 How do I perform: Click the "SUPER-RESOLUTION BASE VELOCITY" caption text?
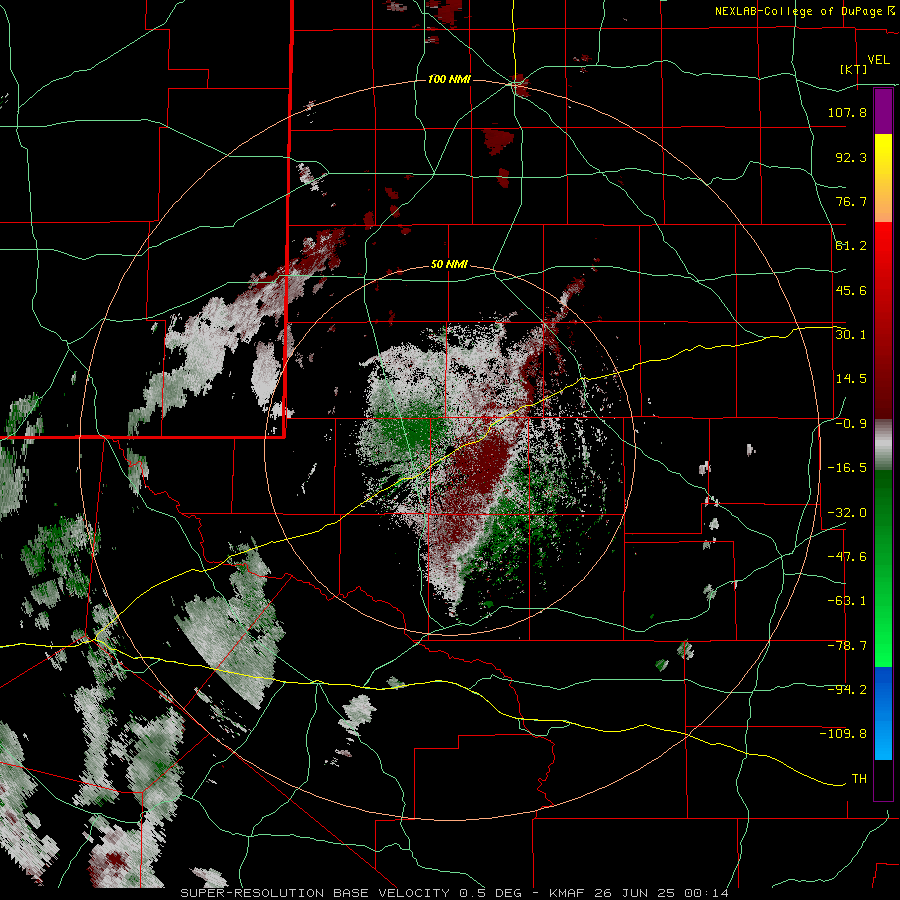point(315,893)
